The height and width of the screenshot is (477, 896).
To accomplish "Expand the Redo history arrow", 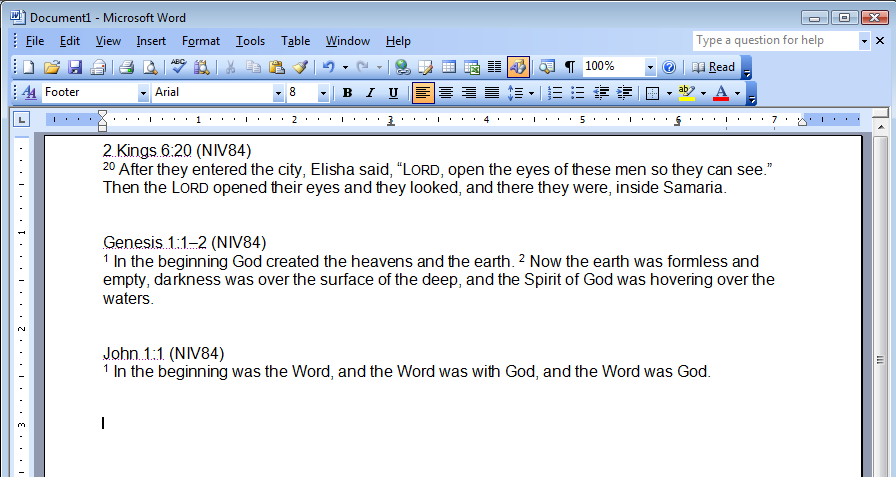I will click(379, 67).
